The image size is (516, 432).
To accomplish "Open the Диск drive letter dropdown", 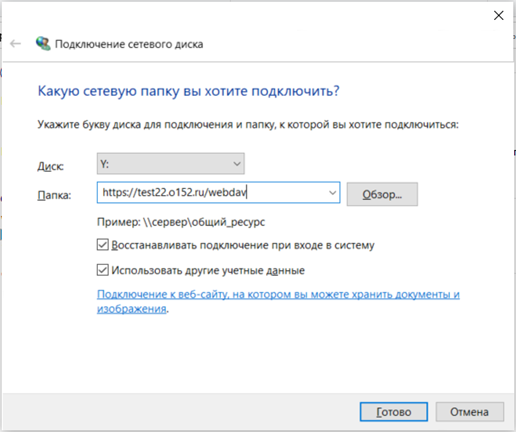I will 171,164.
